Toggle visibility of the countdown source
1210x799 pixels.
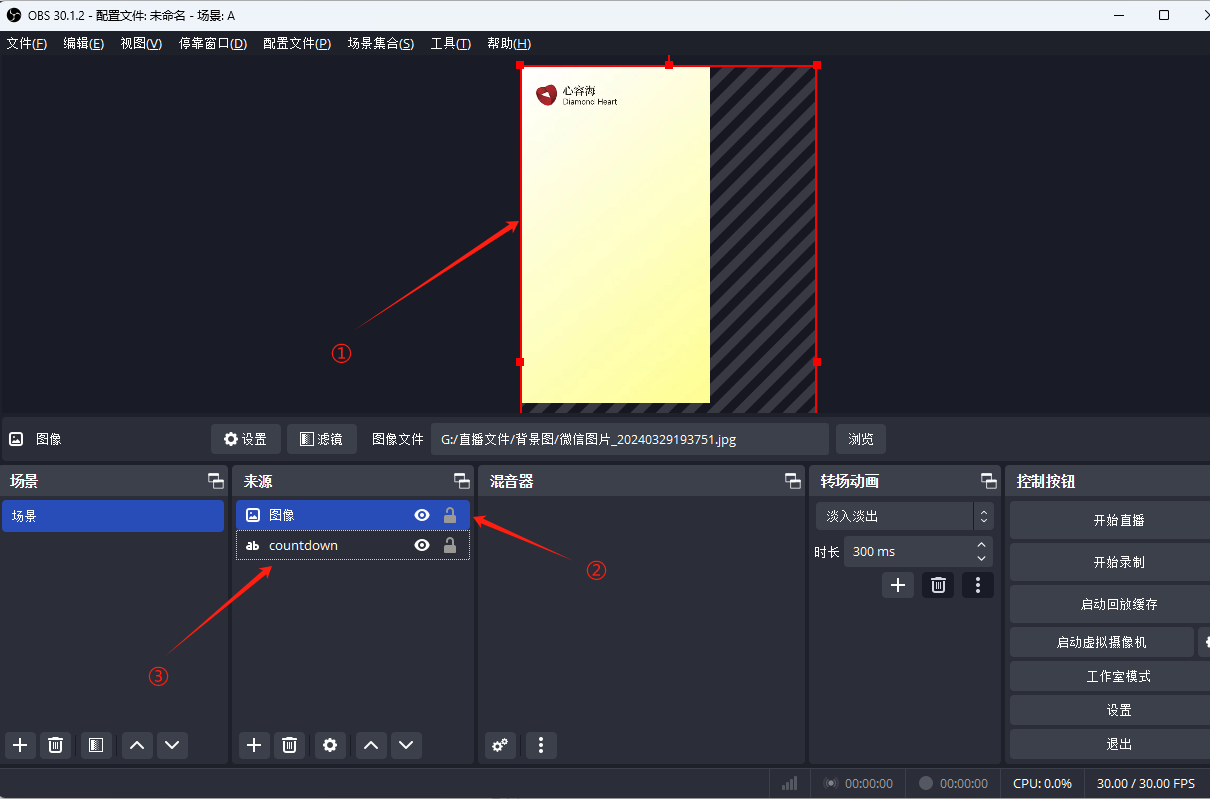coord(422,545)
